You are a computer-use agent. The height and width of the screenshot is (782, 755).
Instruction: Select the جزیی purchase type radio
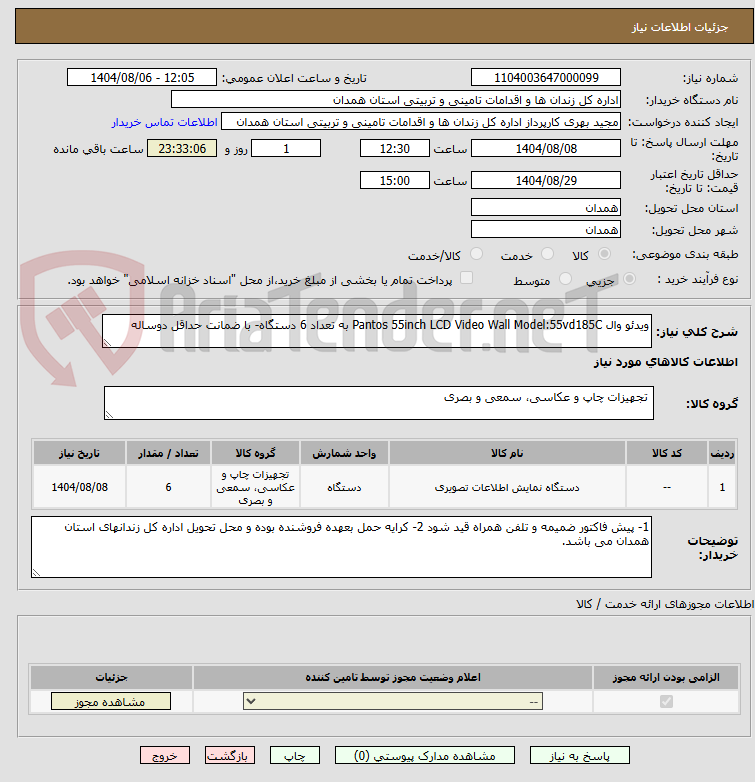click(629, 279)
